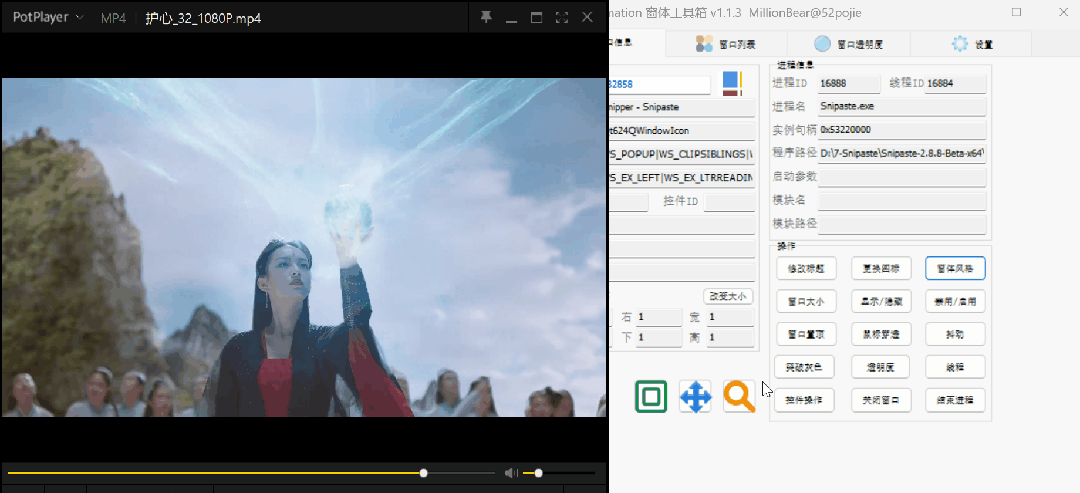This screenshot has width=1080, height=493.
Task: Click the 改变大小 button
Action: coord(728,296)
